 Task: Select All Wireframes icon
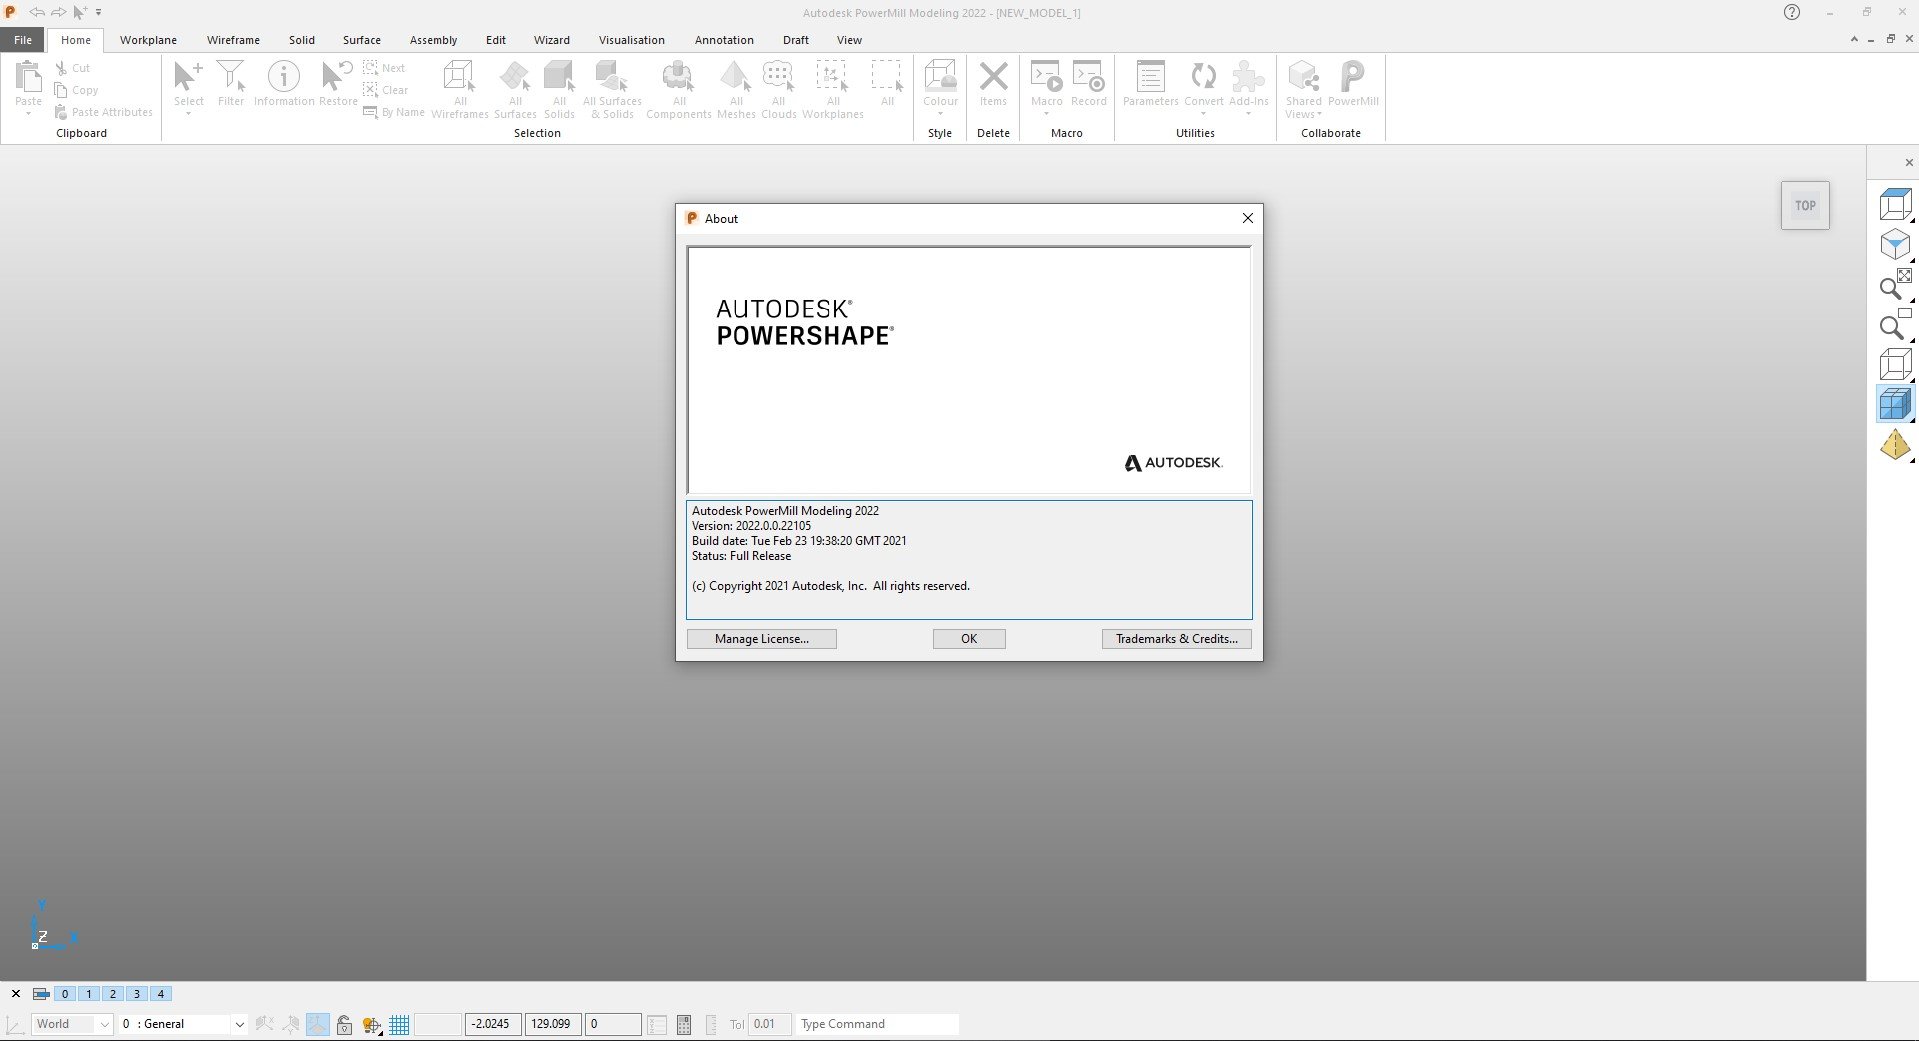pyautogui.click(x=460, y=77)
